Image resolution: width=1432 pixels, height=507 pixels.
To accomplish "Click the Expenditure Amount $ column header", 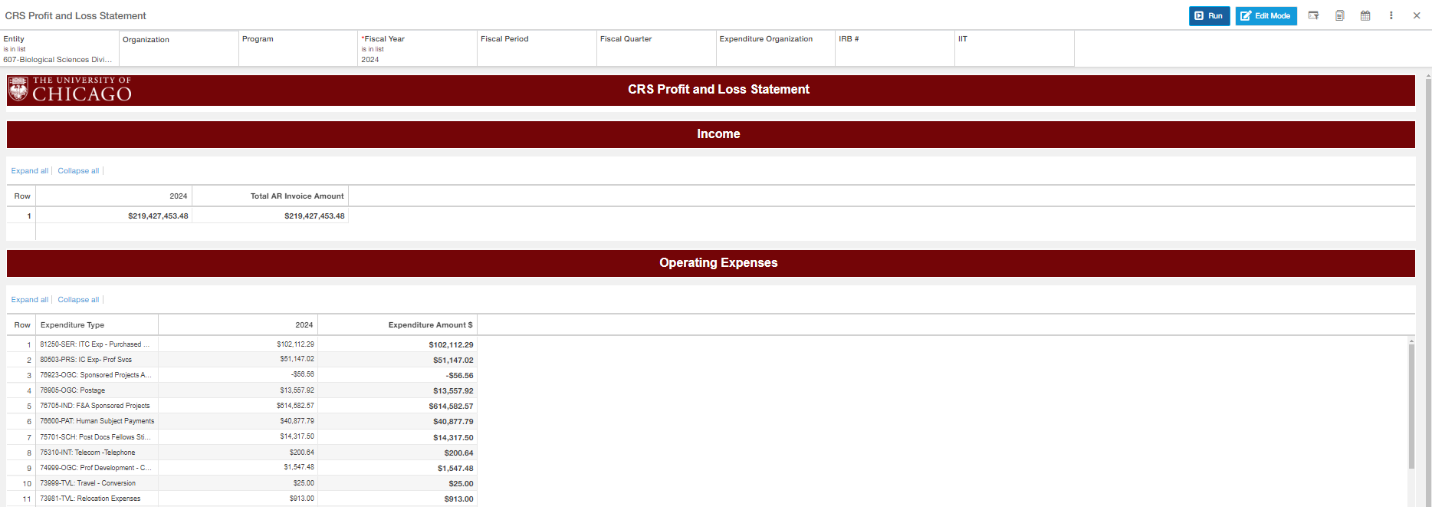I will point(397,325).
